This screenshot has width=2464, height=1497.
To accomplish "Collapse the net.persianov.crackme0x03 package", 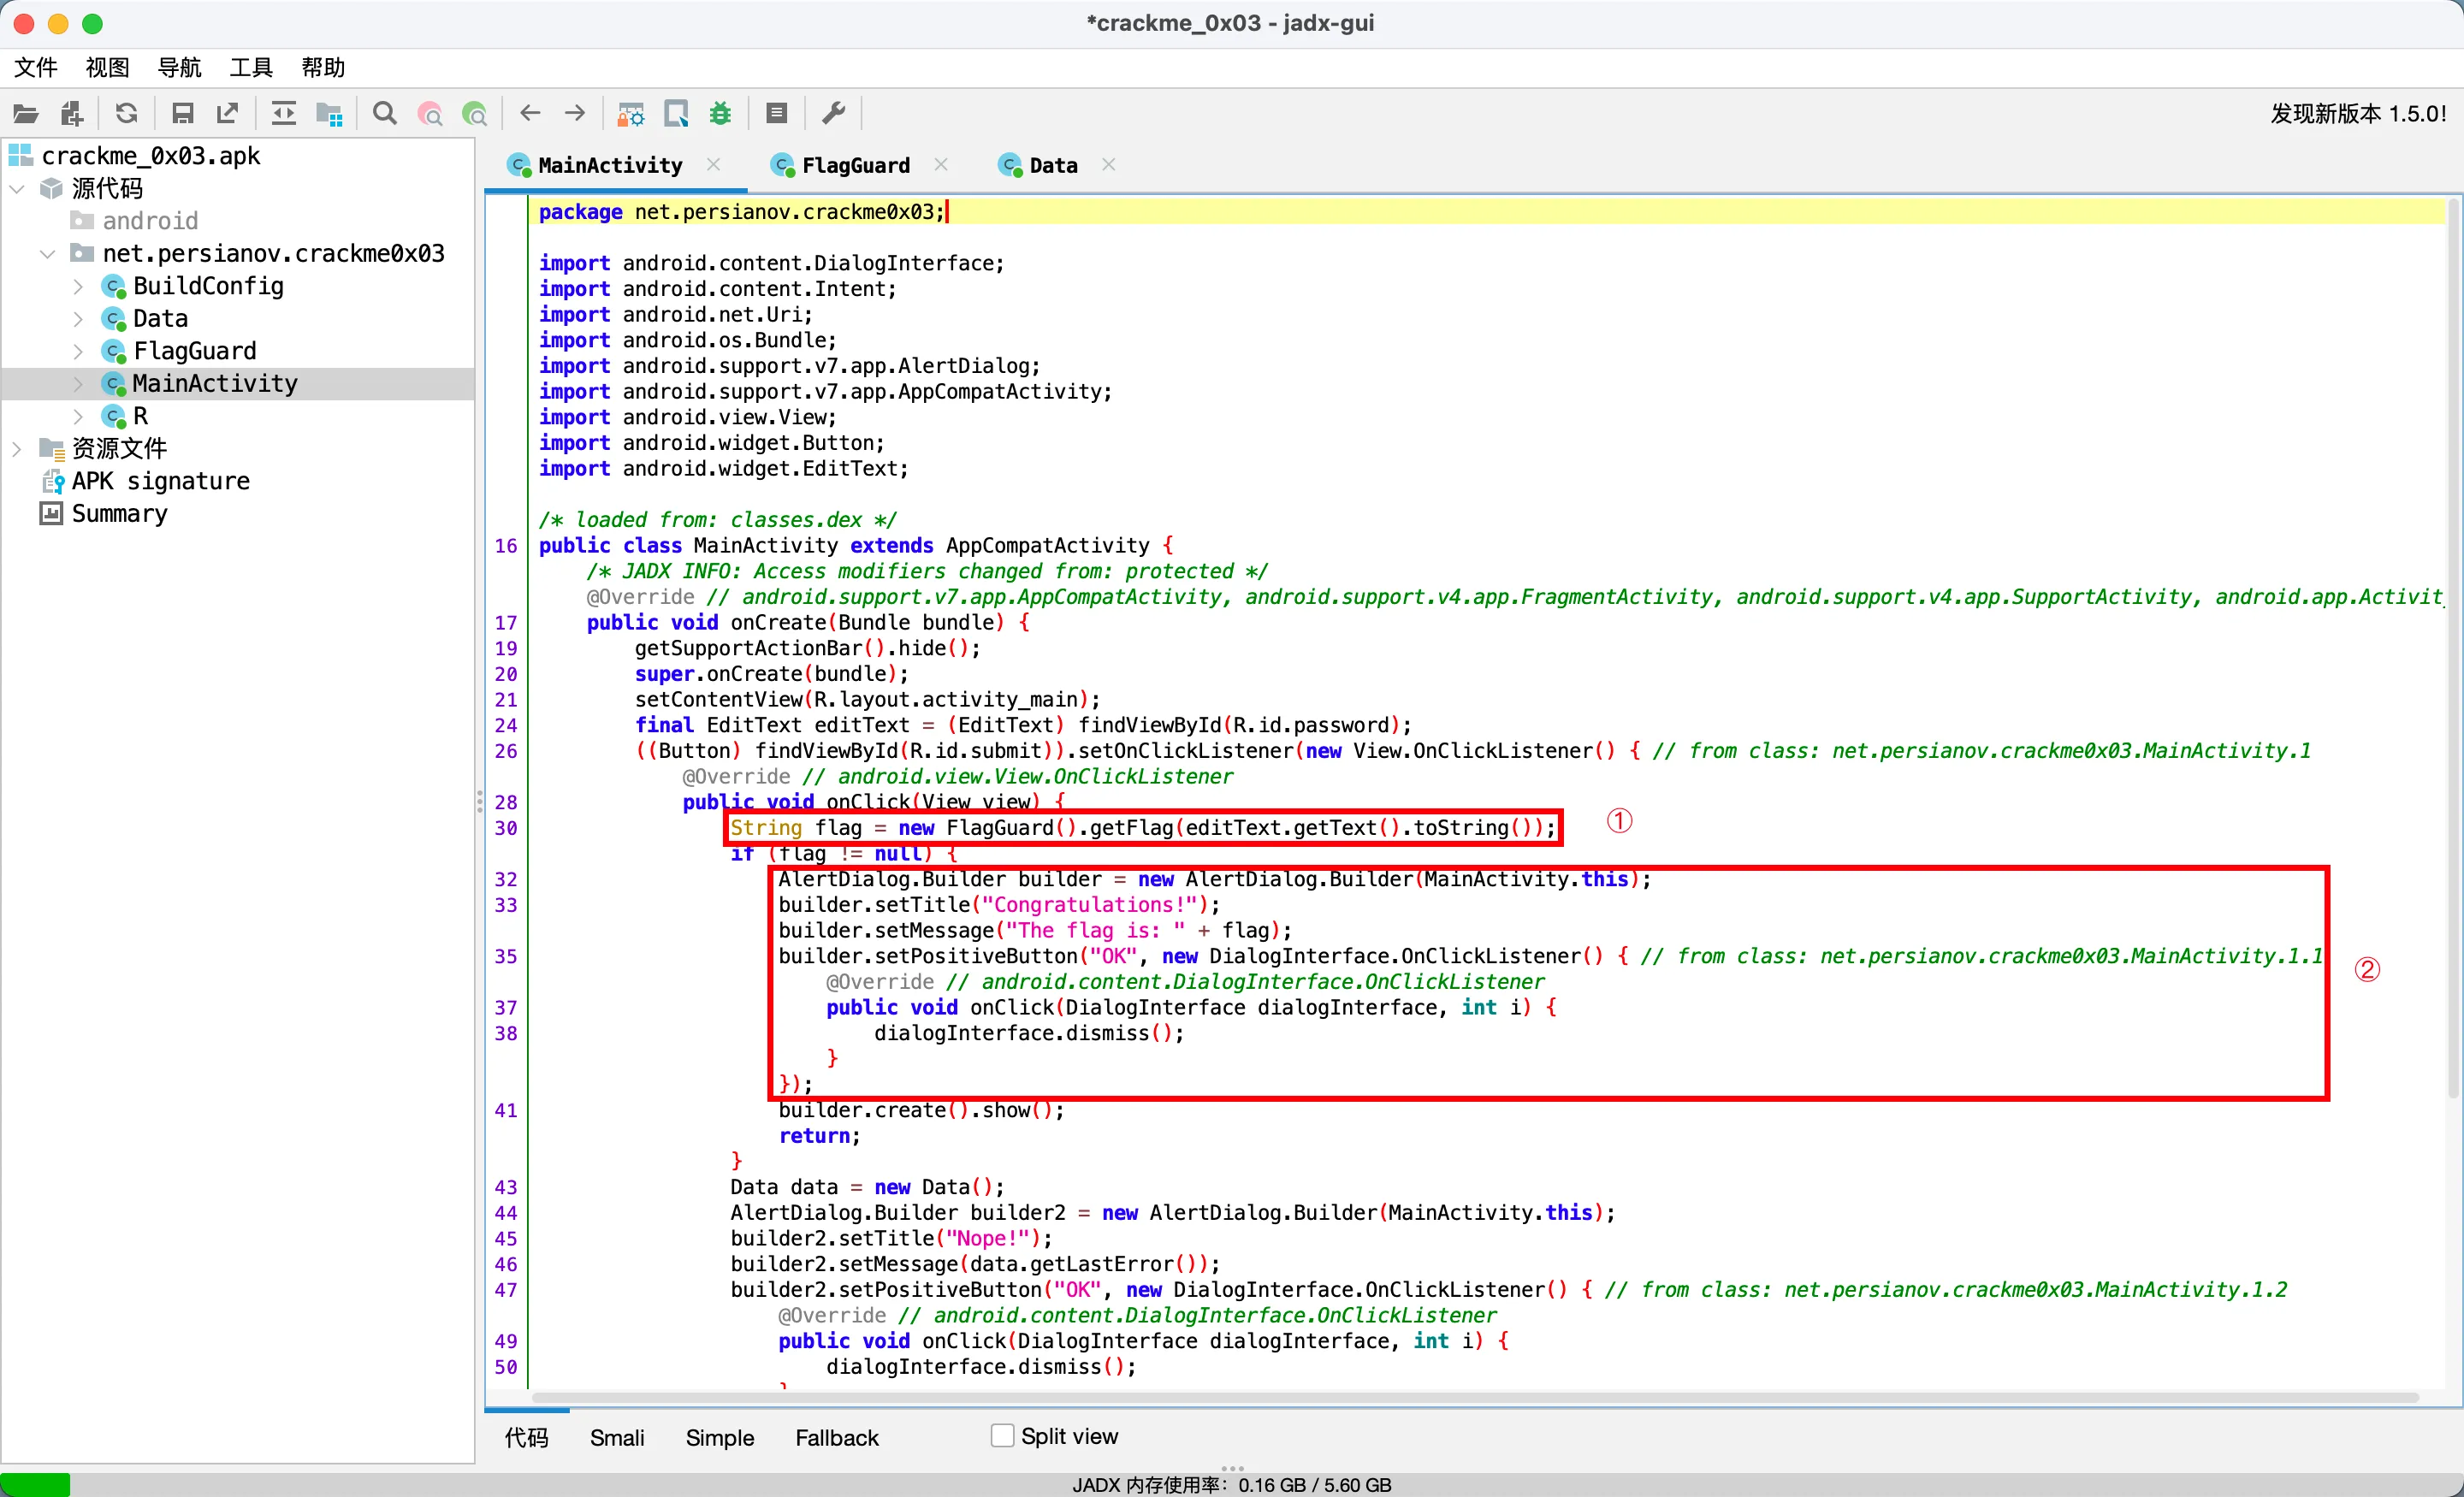I will [46, 254].
